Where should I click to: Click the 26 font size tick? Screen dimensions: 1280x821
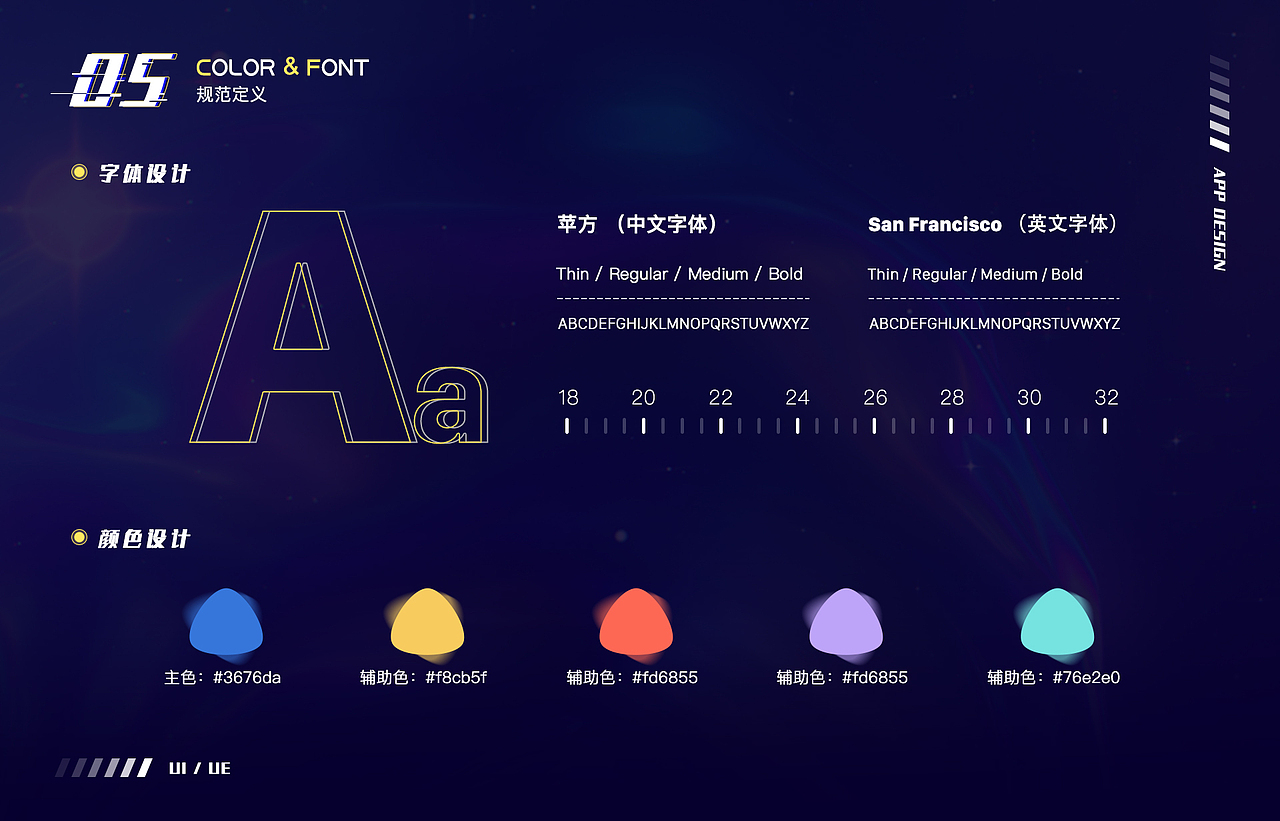(874, 426)
